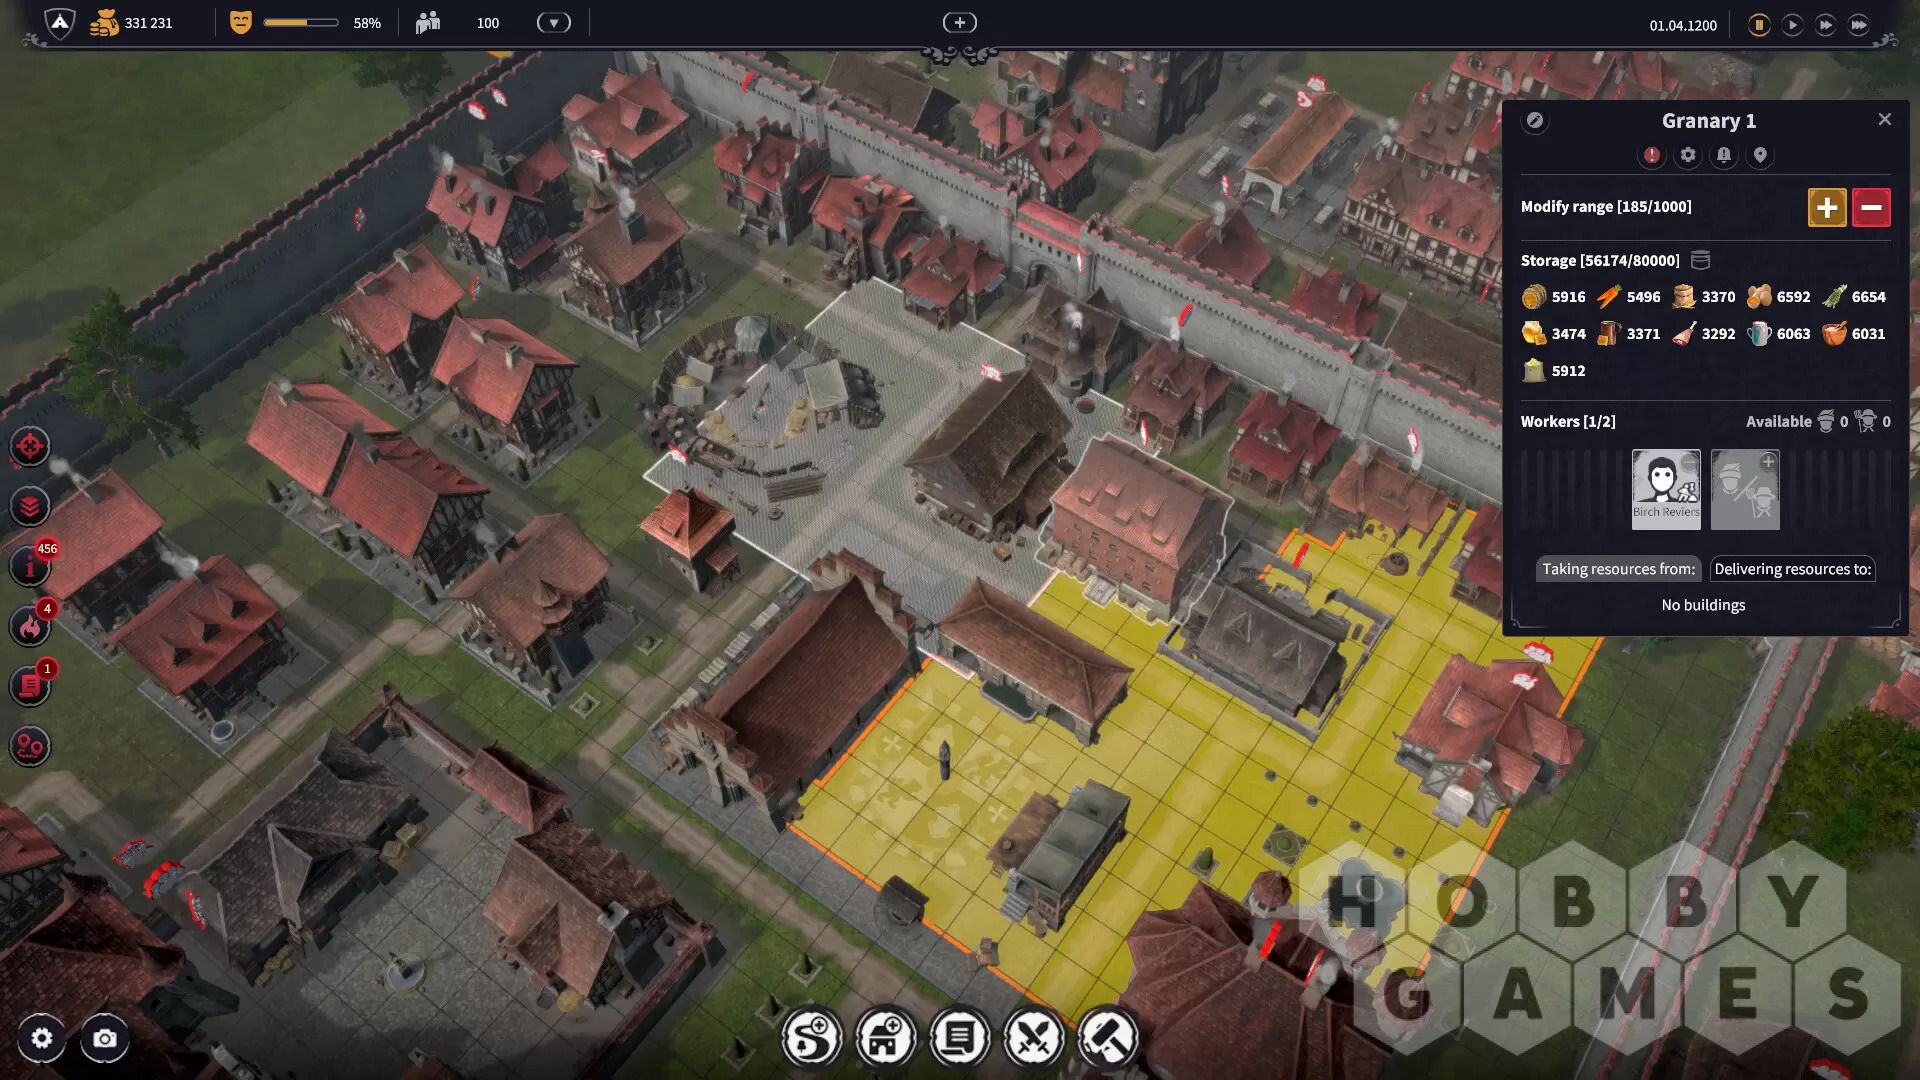Increase range with the yellow plus button
Viewport: 1920px width, 1080px height.
(x=1827, y=207)
